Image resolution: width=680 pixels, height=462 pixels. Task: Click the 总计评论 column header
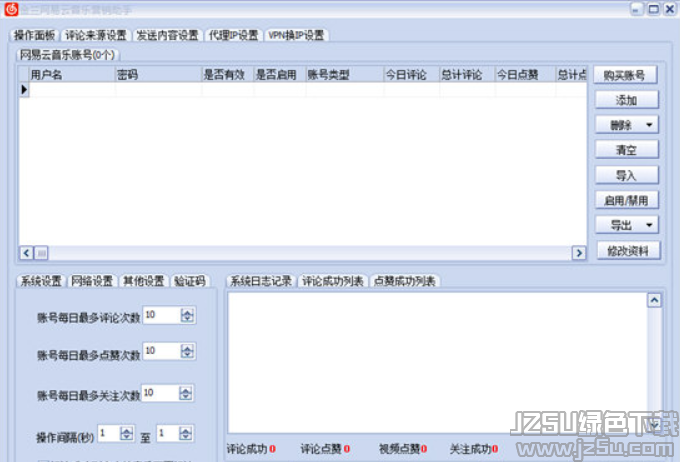pos(467,75)
